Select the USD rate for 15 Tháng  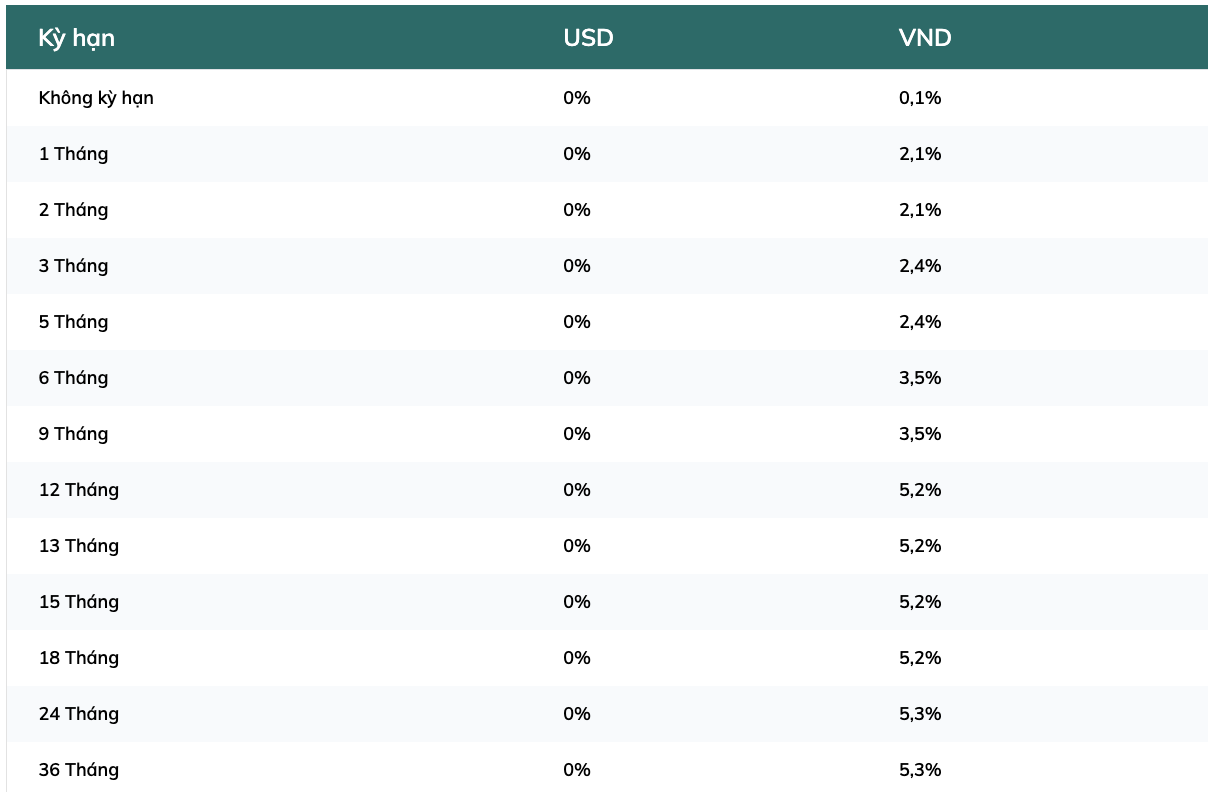point(577,602)
